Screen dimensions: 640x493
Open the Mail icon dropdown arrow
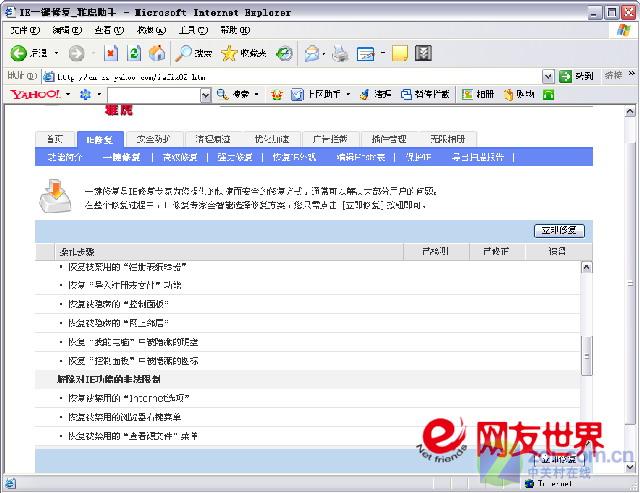324,53
